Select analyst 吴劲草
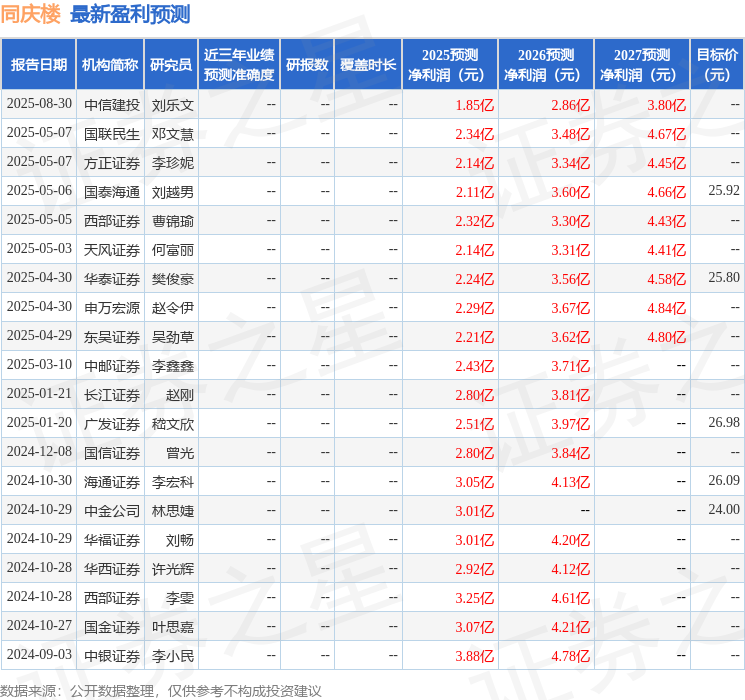Screen dimensions: 745x700 click(173, 337)
